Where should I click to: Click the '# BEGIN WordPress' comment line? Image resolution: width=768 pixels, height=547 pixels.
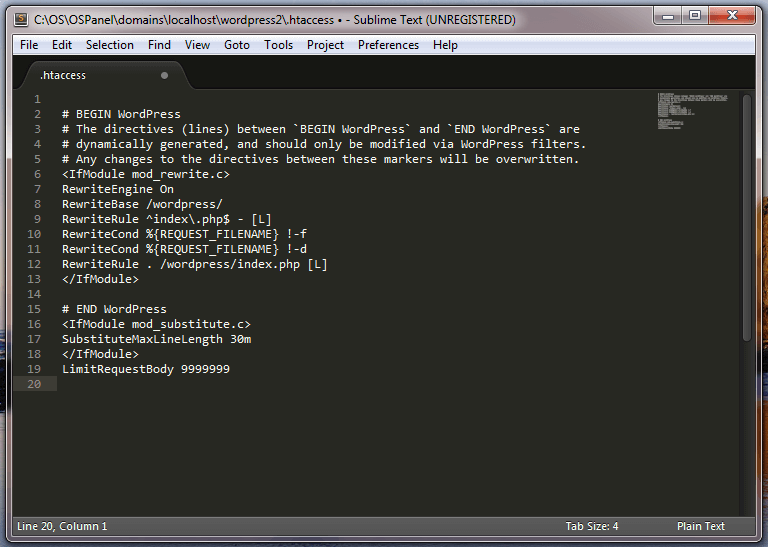(x=121, y=115)
